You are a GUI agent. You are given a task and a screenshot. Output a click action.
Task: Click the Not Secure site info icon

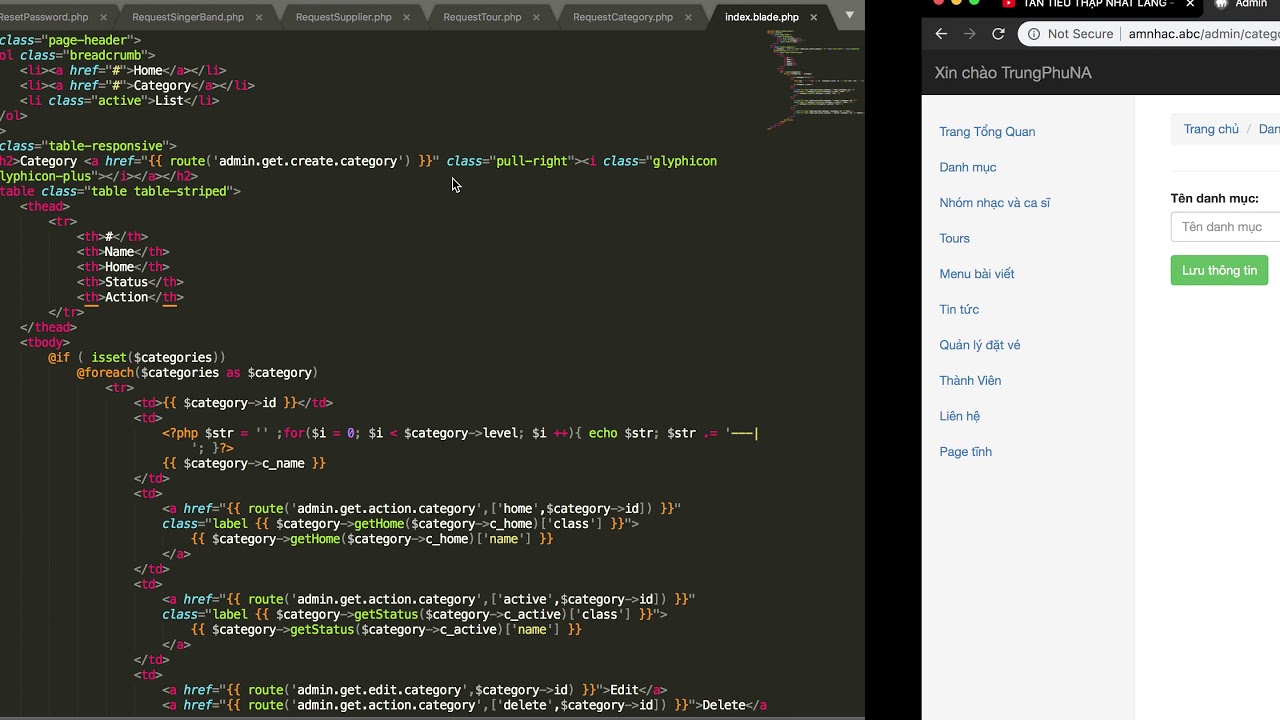coord(1034,34)
